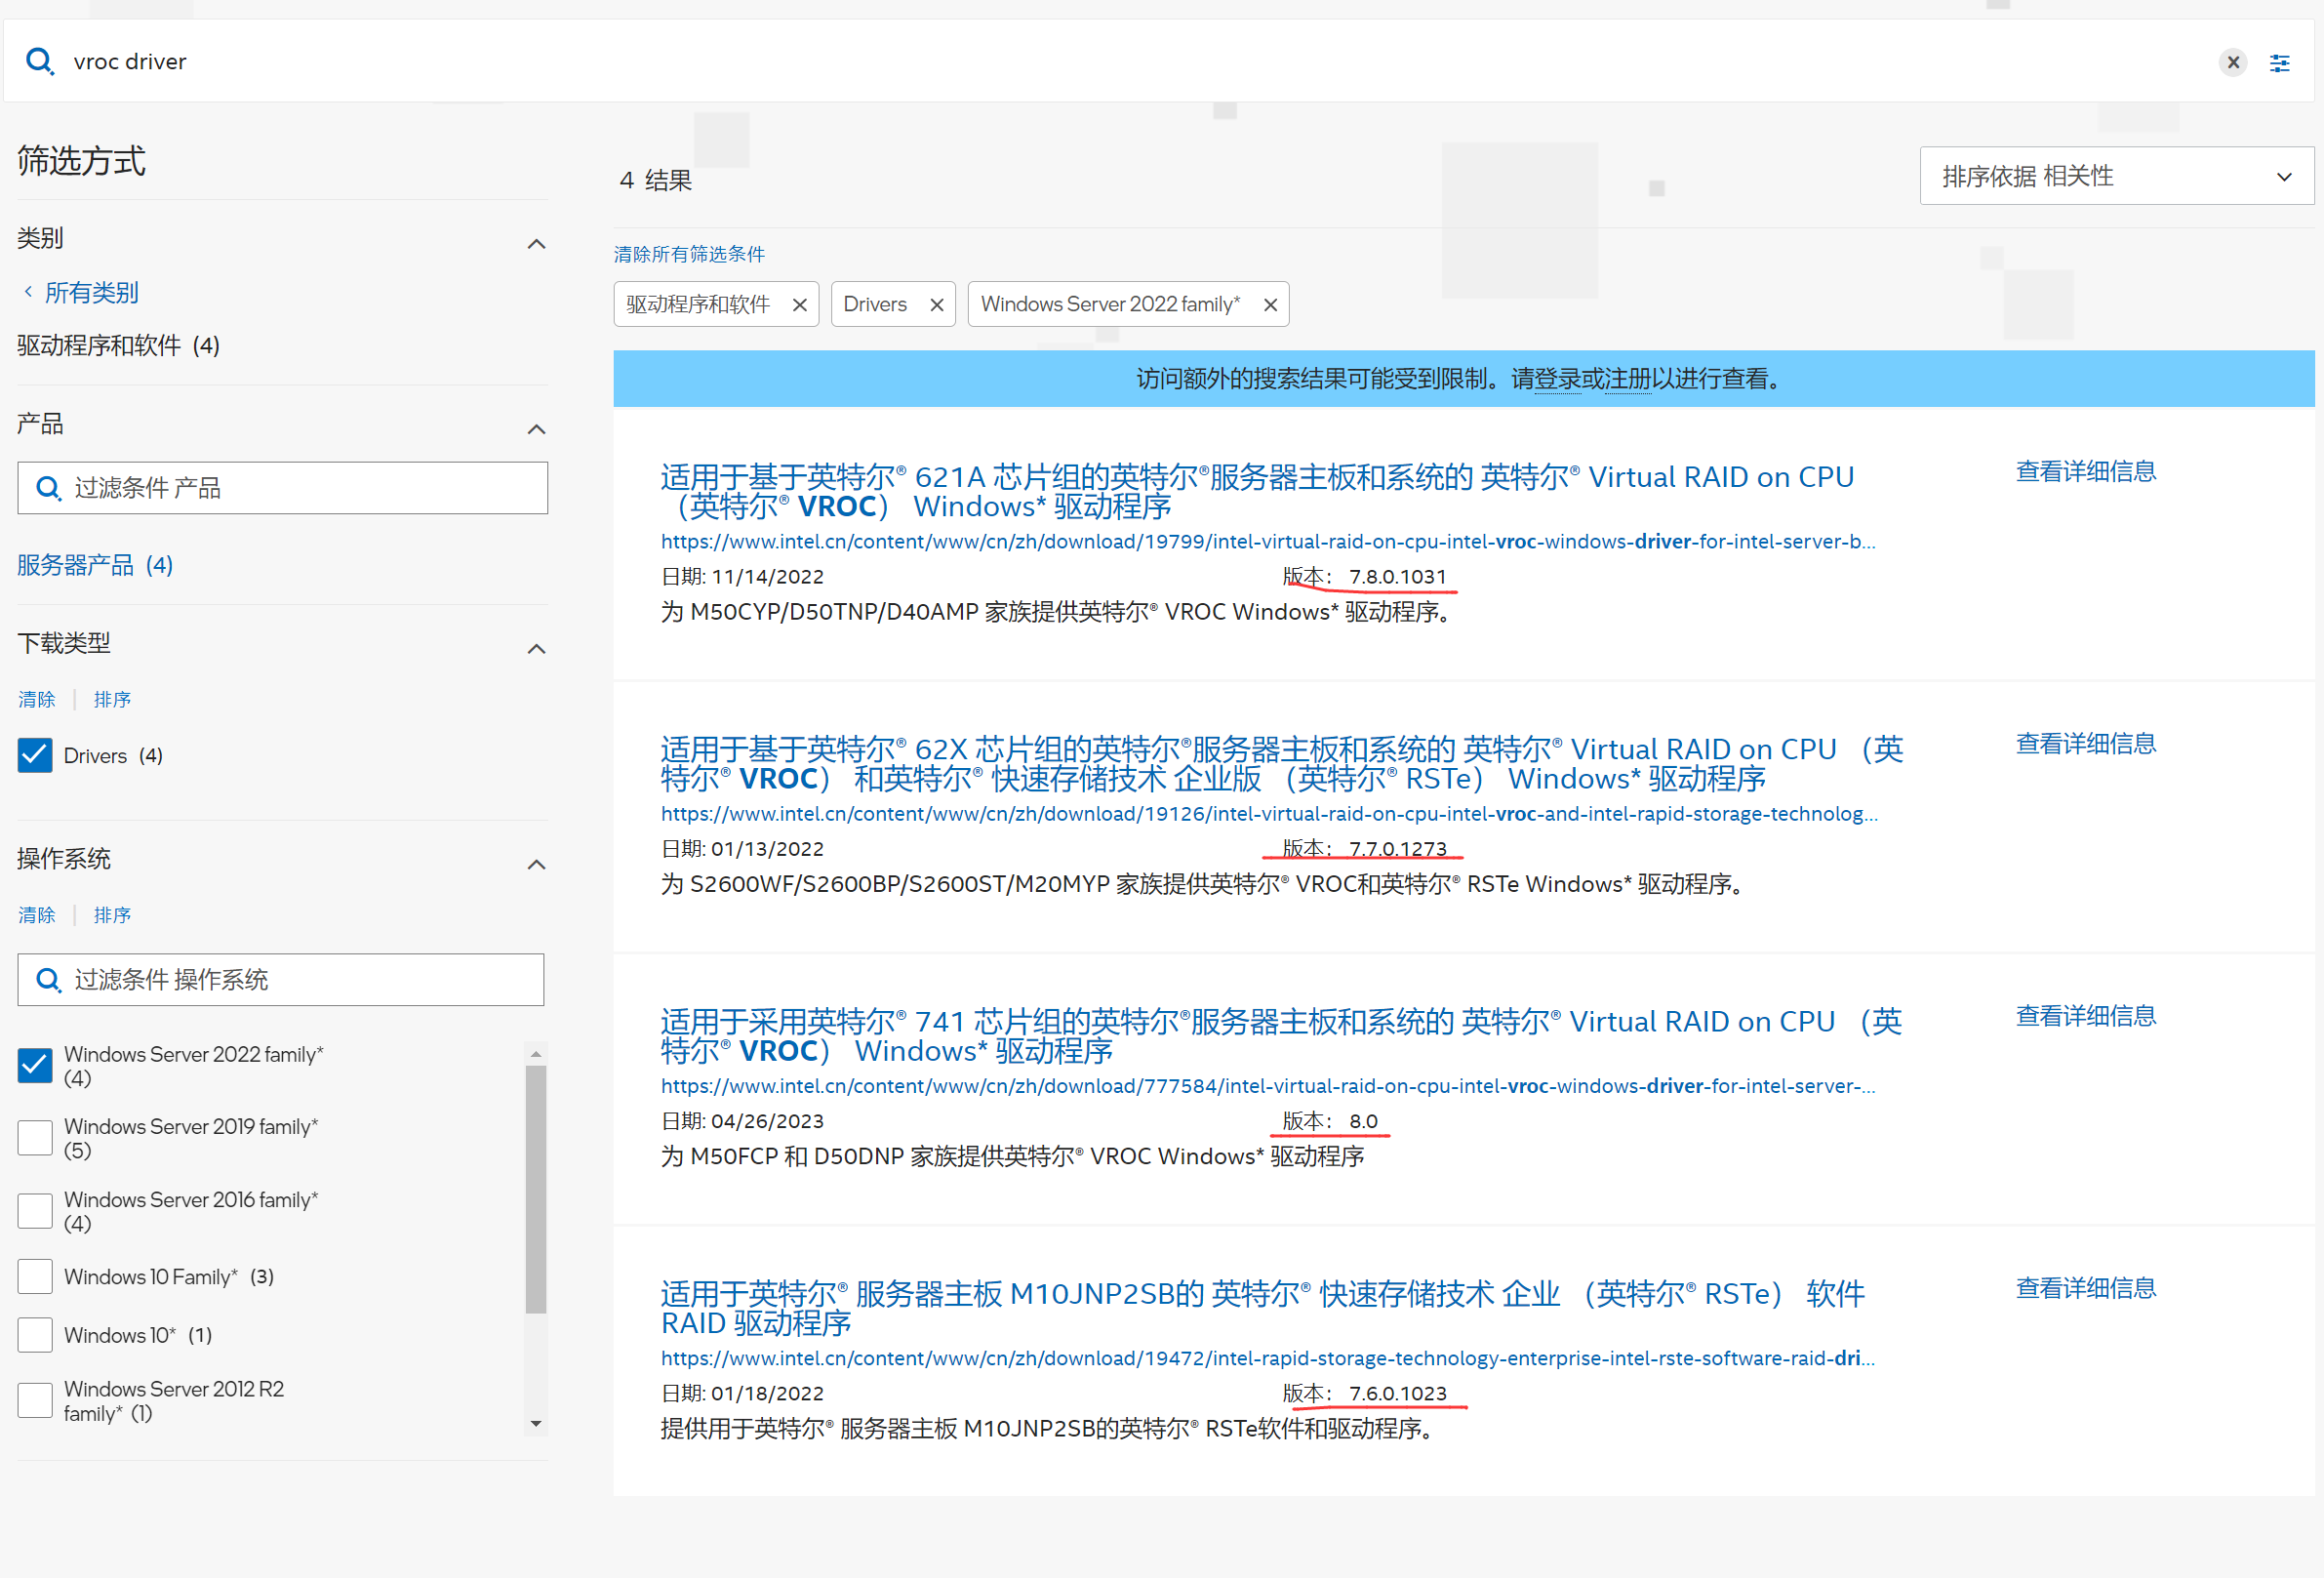The height and width of the screenshot is (1578, 2324).
Task: Remove the Drivers filter chip
Action: (x=936, y=305)
